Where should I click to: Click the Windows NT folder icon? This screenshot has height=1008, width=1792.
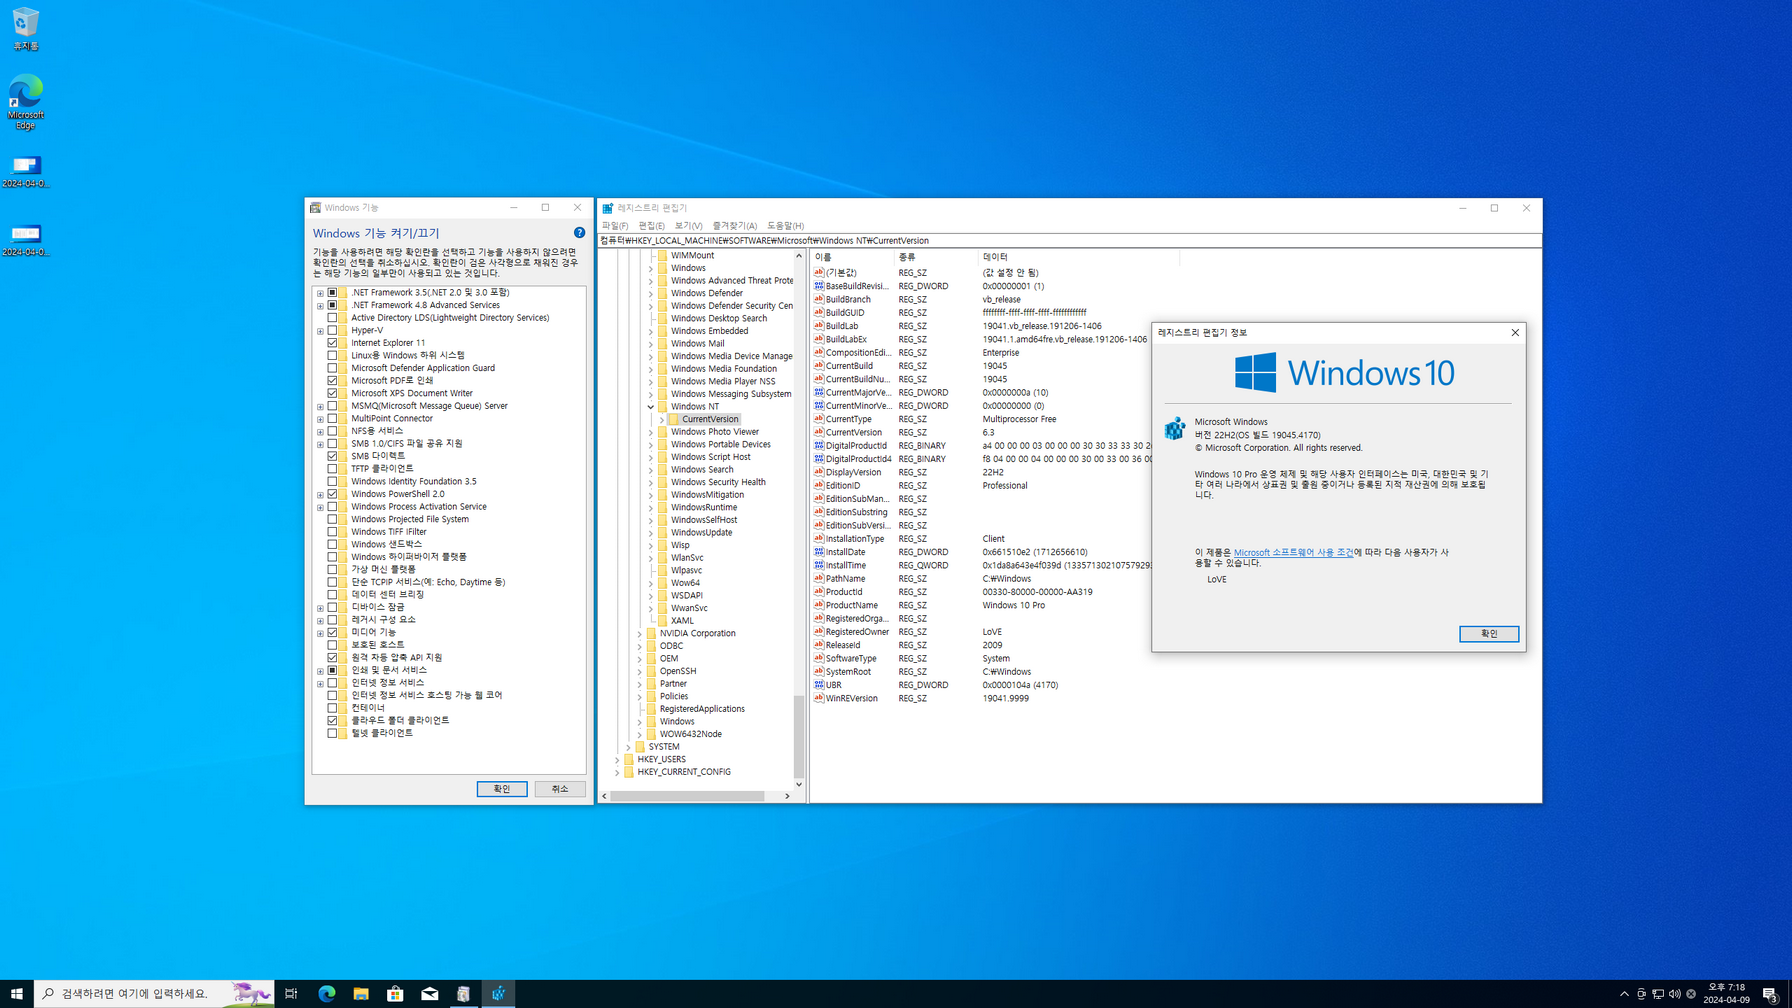click(662, 406)
